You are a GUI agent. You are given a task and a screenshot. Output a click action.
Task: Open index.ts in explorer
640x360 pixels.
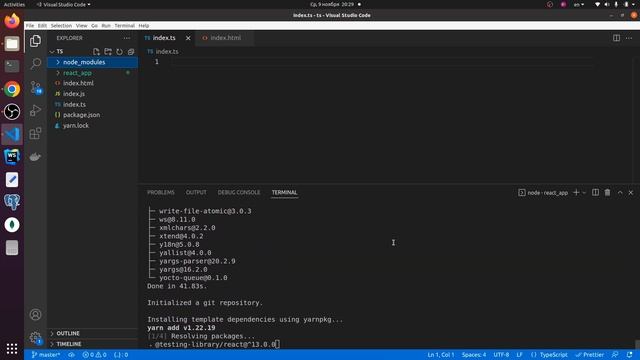[x=93, y=104]
